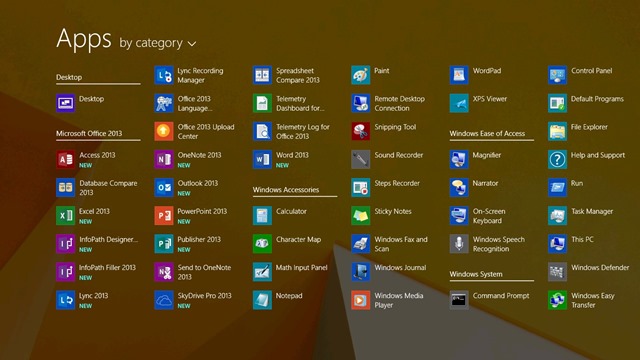Open the "by category" sort dropdown
The width and height of the screenshot is (640, 360).
point(158,43)
